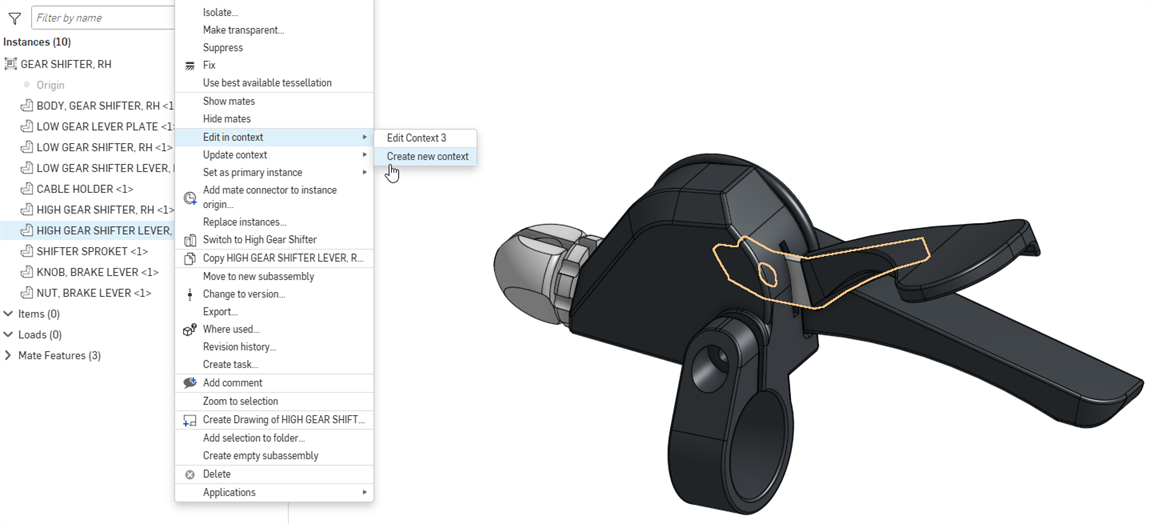1150x524 pixels.
Task: Type in the Filter by name field
Action: (100, 18)
